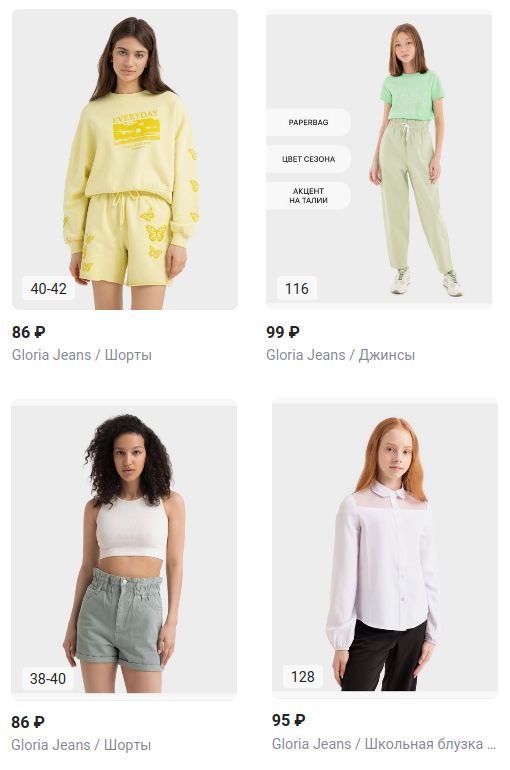Screen dimensions: 510x770
Task: Open the yellow EVERYDAY shorts set photo
Action: pyautogui.click(x=125, y=159)
